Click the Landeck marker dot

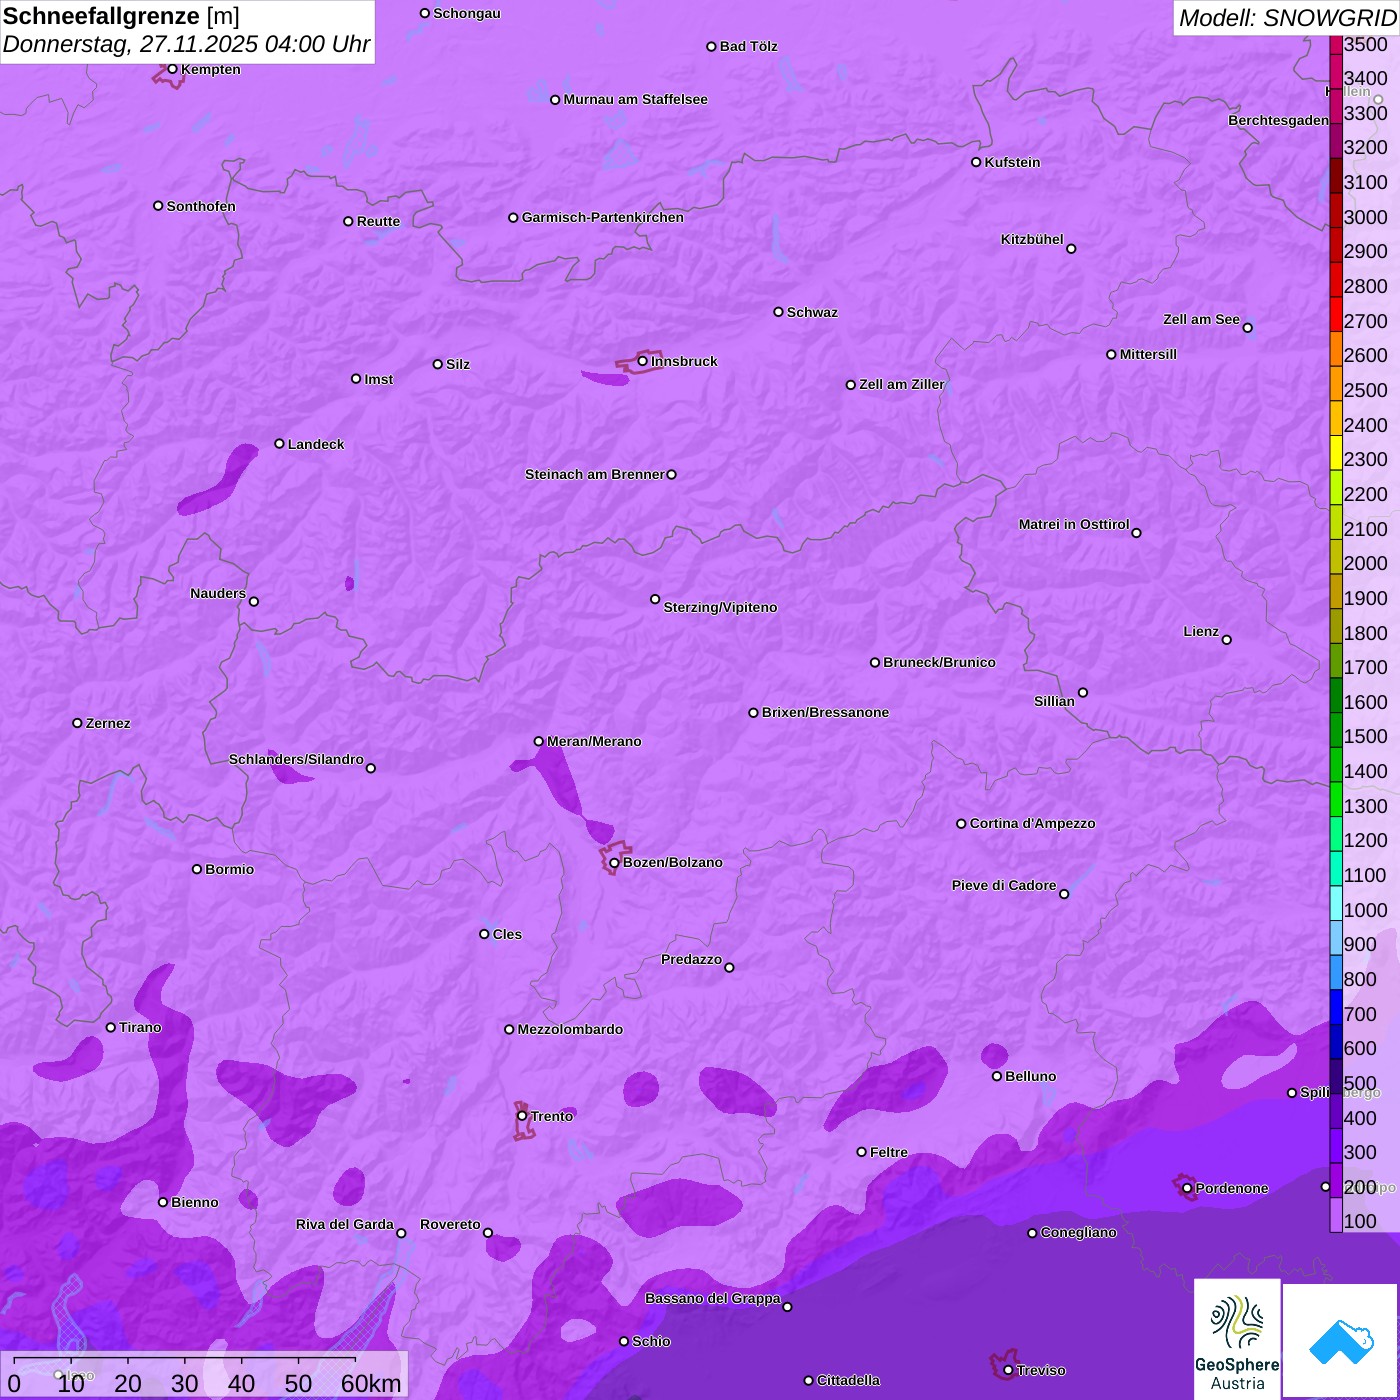(279, 444)
